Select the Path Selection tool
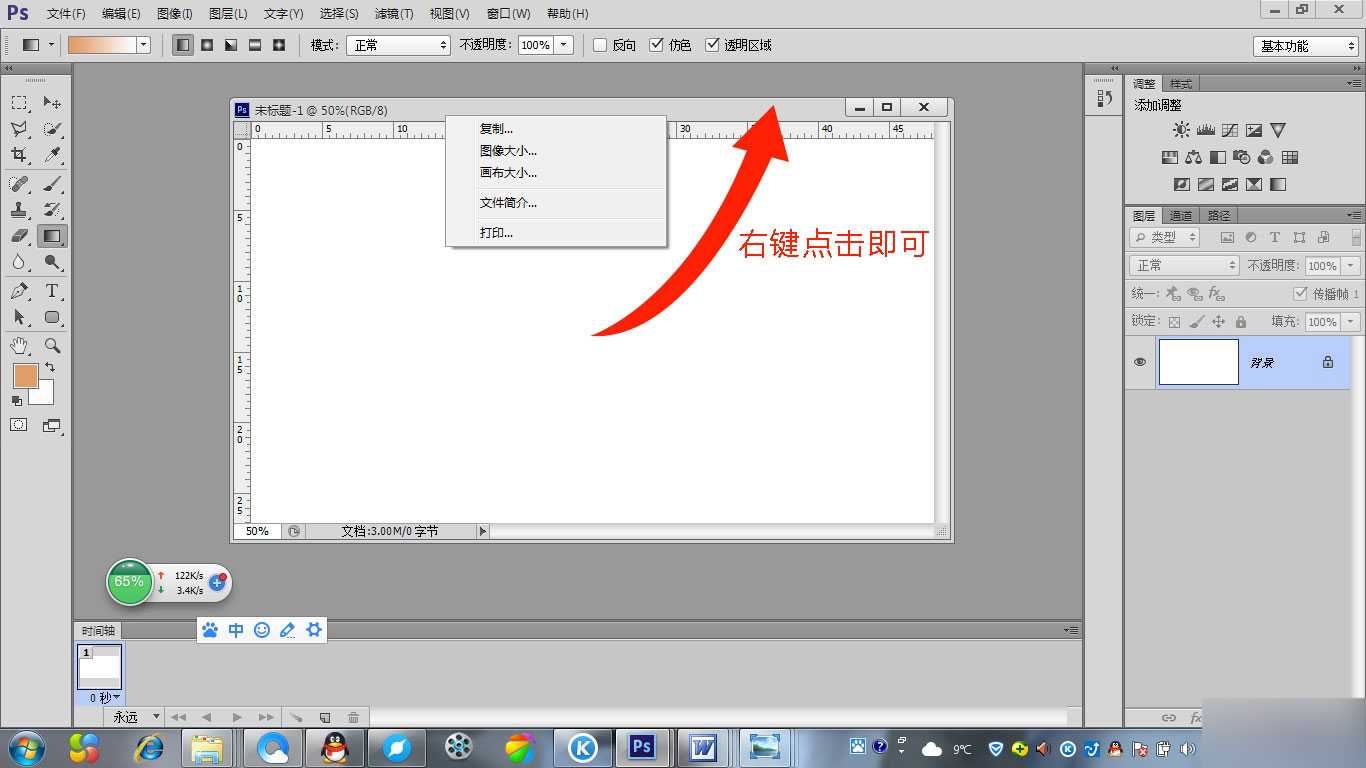The height and width of the screenshot is (768, 1366). coord(19,317)
